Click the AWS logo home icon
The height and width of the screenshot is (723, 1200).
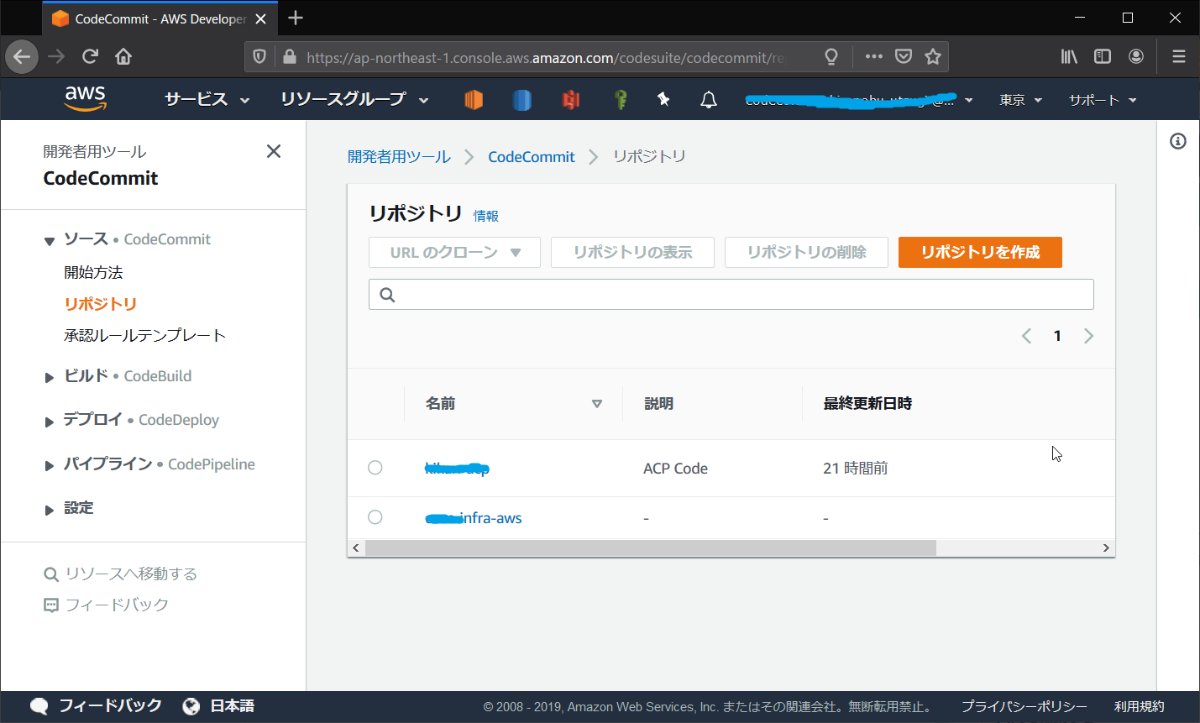point(86,98)
